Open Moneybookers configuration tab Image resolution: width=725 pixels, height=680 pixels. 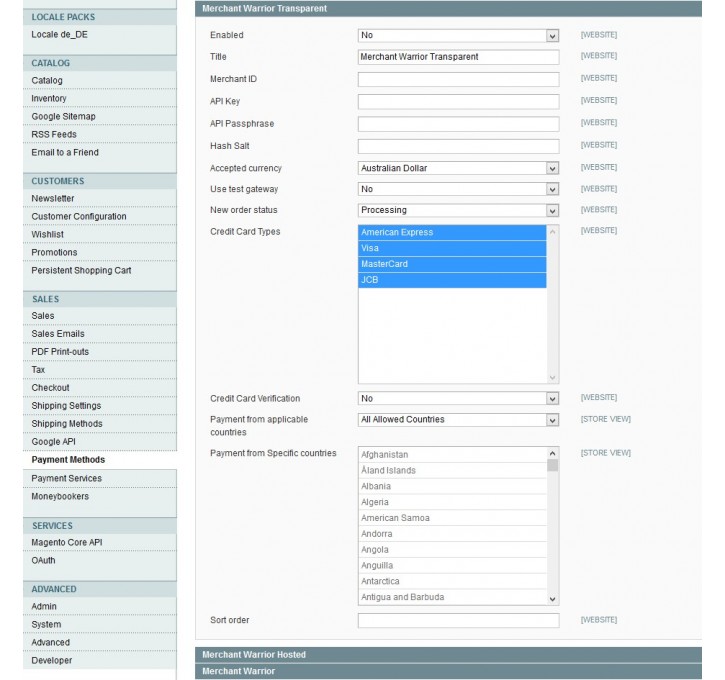point(99,496)
